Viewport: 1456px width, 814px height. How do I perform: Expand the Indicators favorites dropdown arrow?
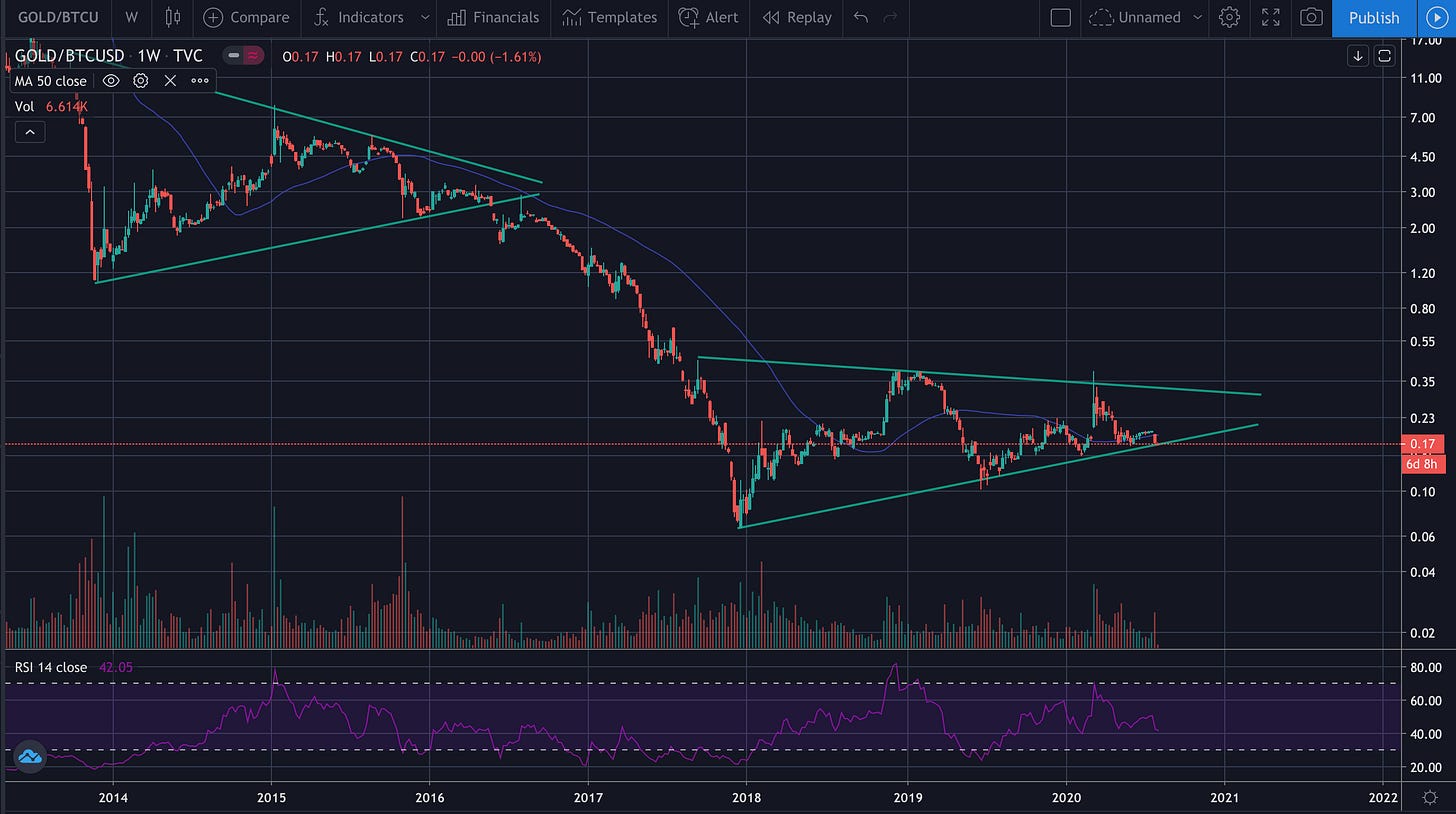426,17
